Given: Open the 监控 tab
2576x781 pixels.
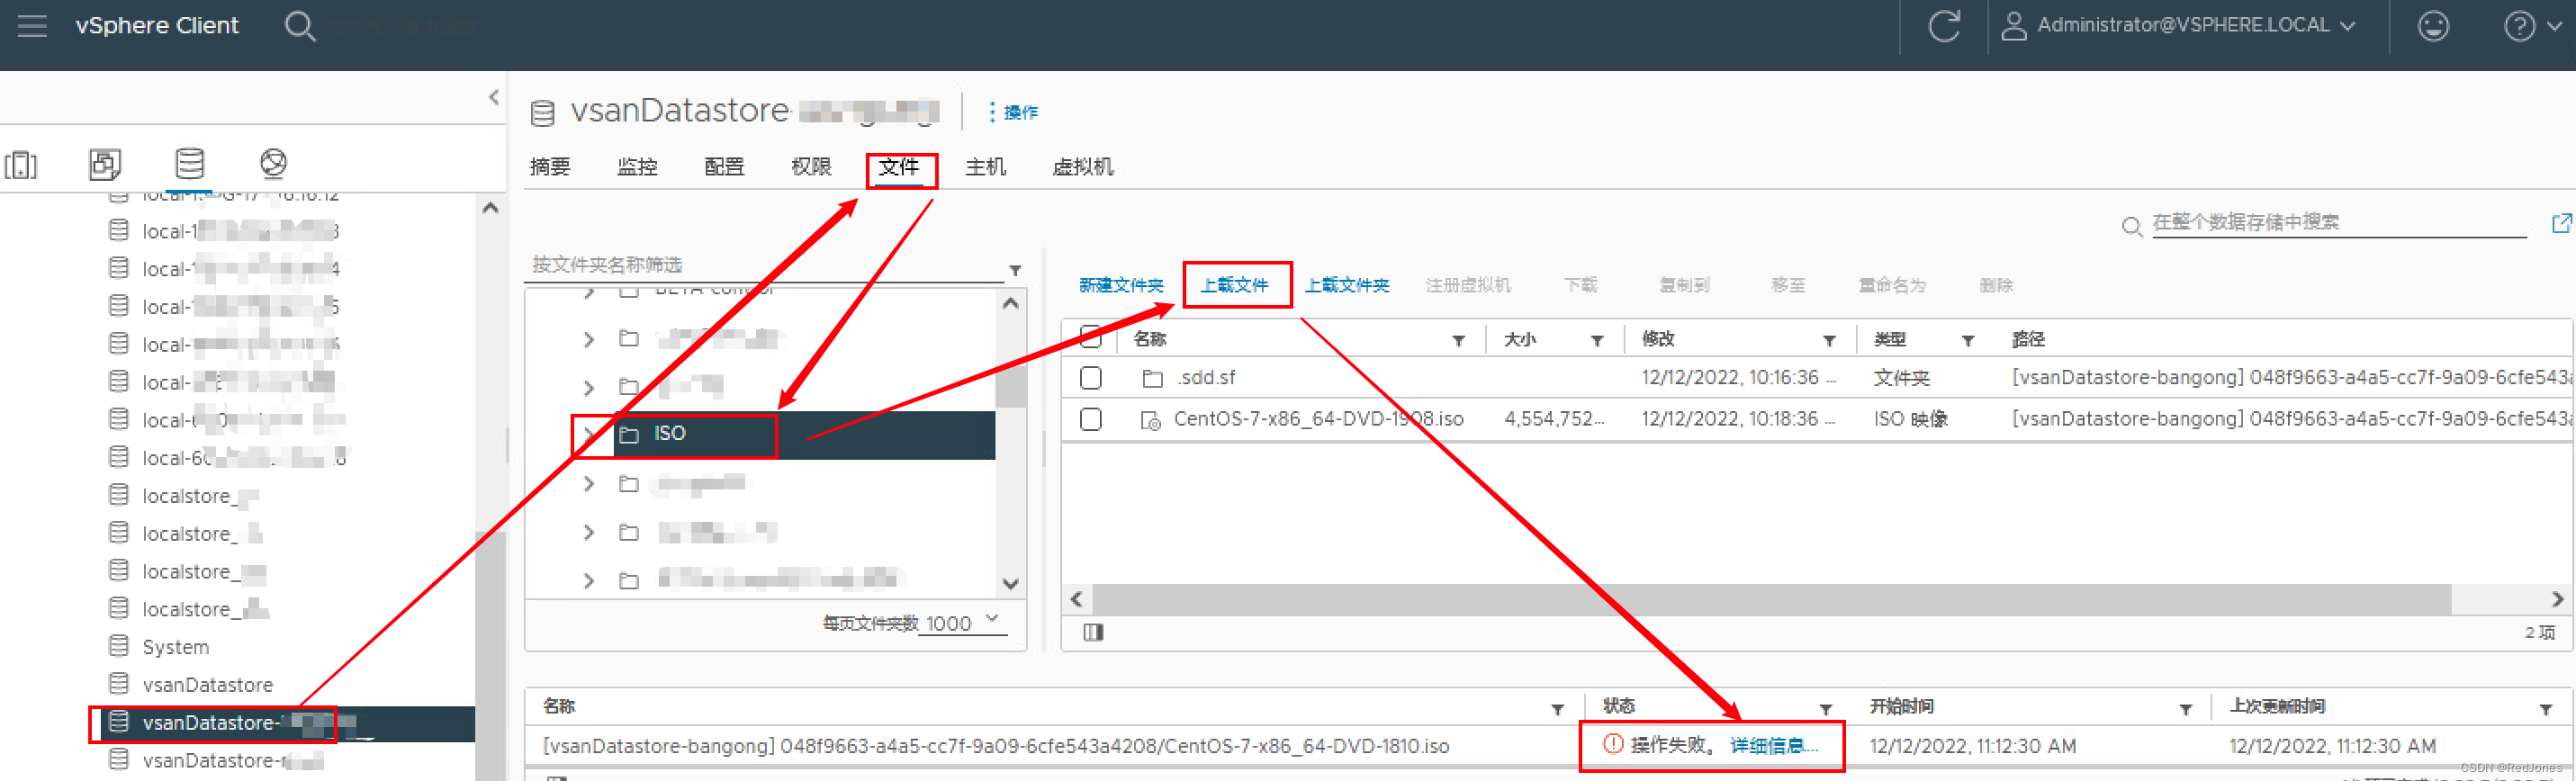Looking at the screenshot, I should [637, 167].
